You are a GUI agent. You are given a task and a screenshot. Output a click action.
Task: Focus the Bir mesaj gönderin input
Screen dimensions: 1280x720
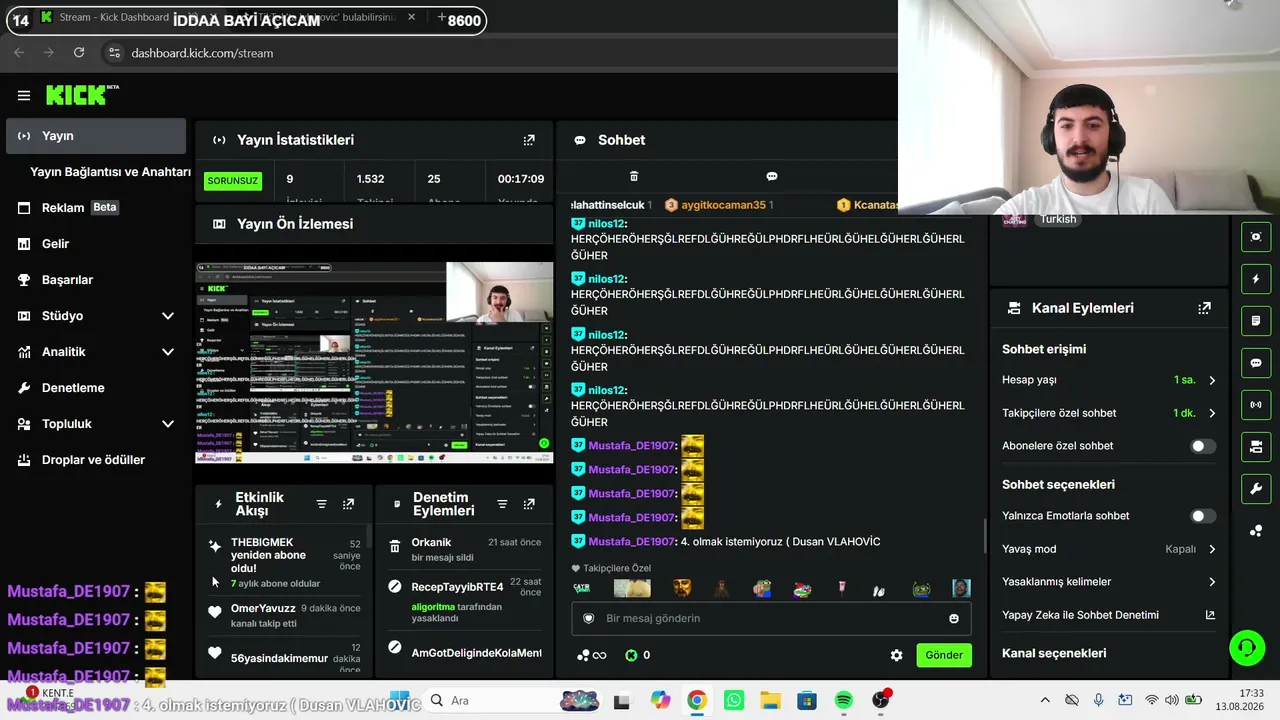[x=770, y=618]
